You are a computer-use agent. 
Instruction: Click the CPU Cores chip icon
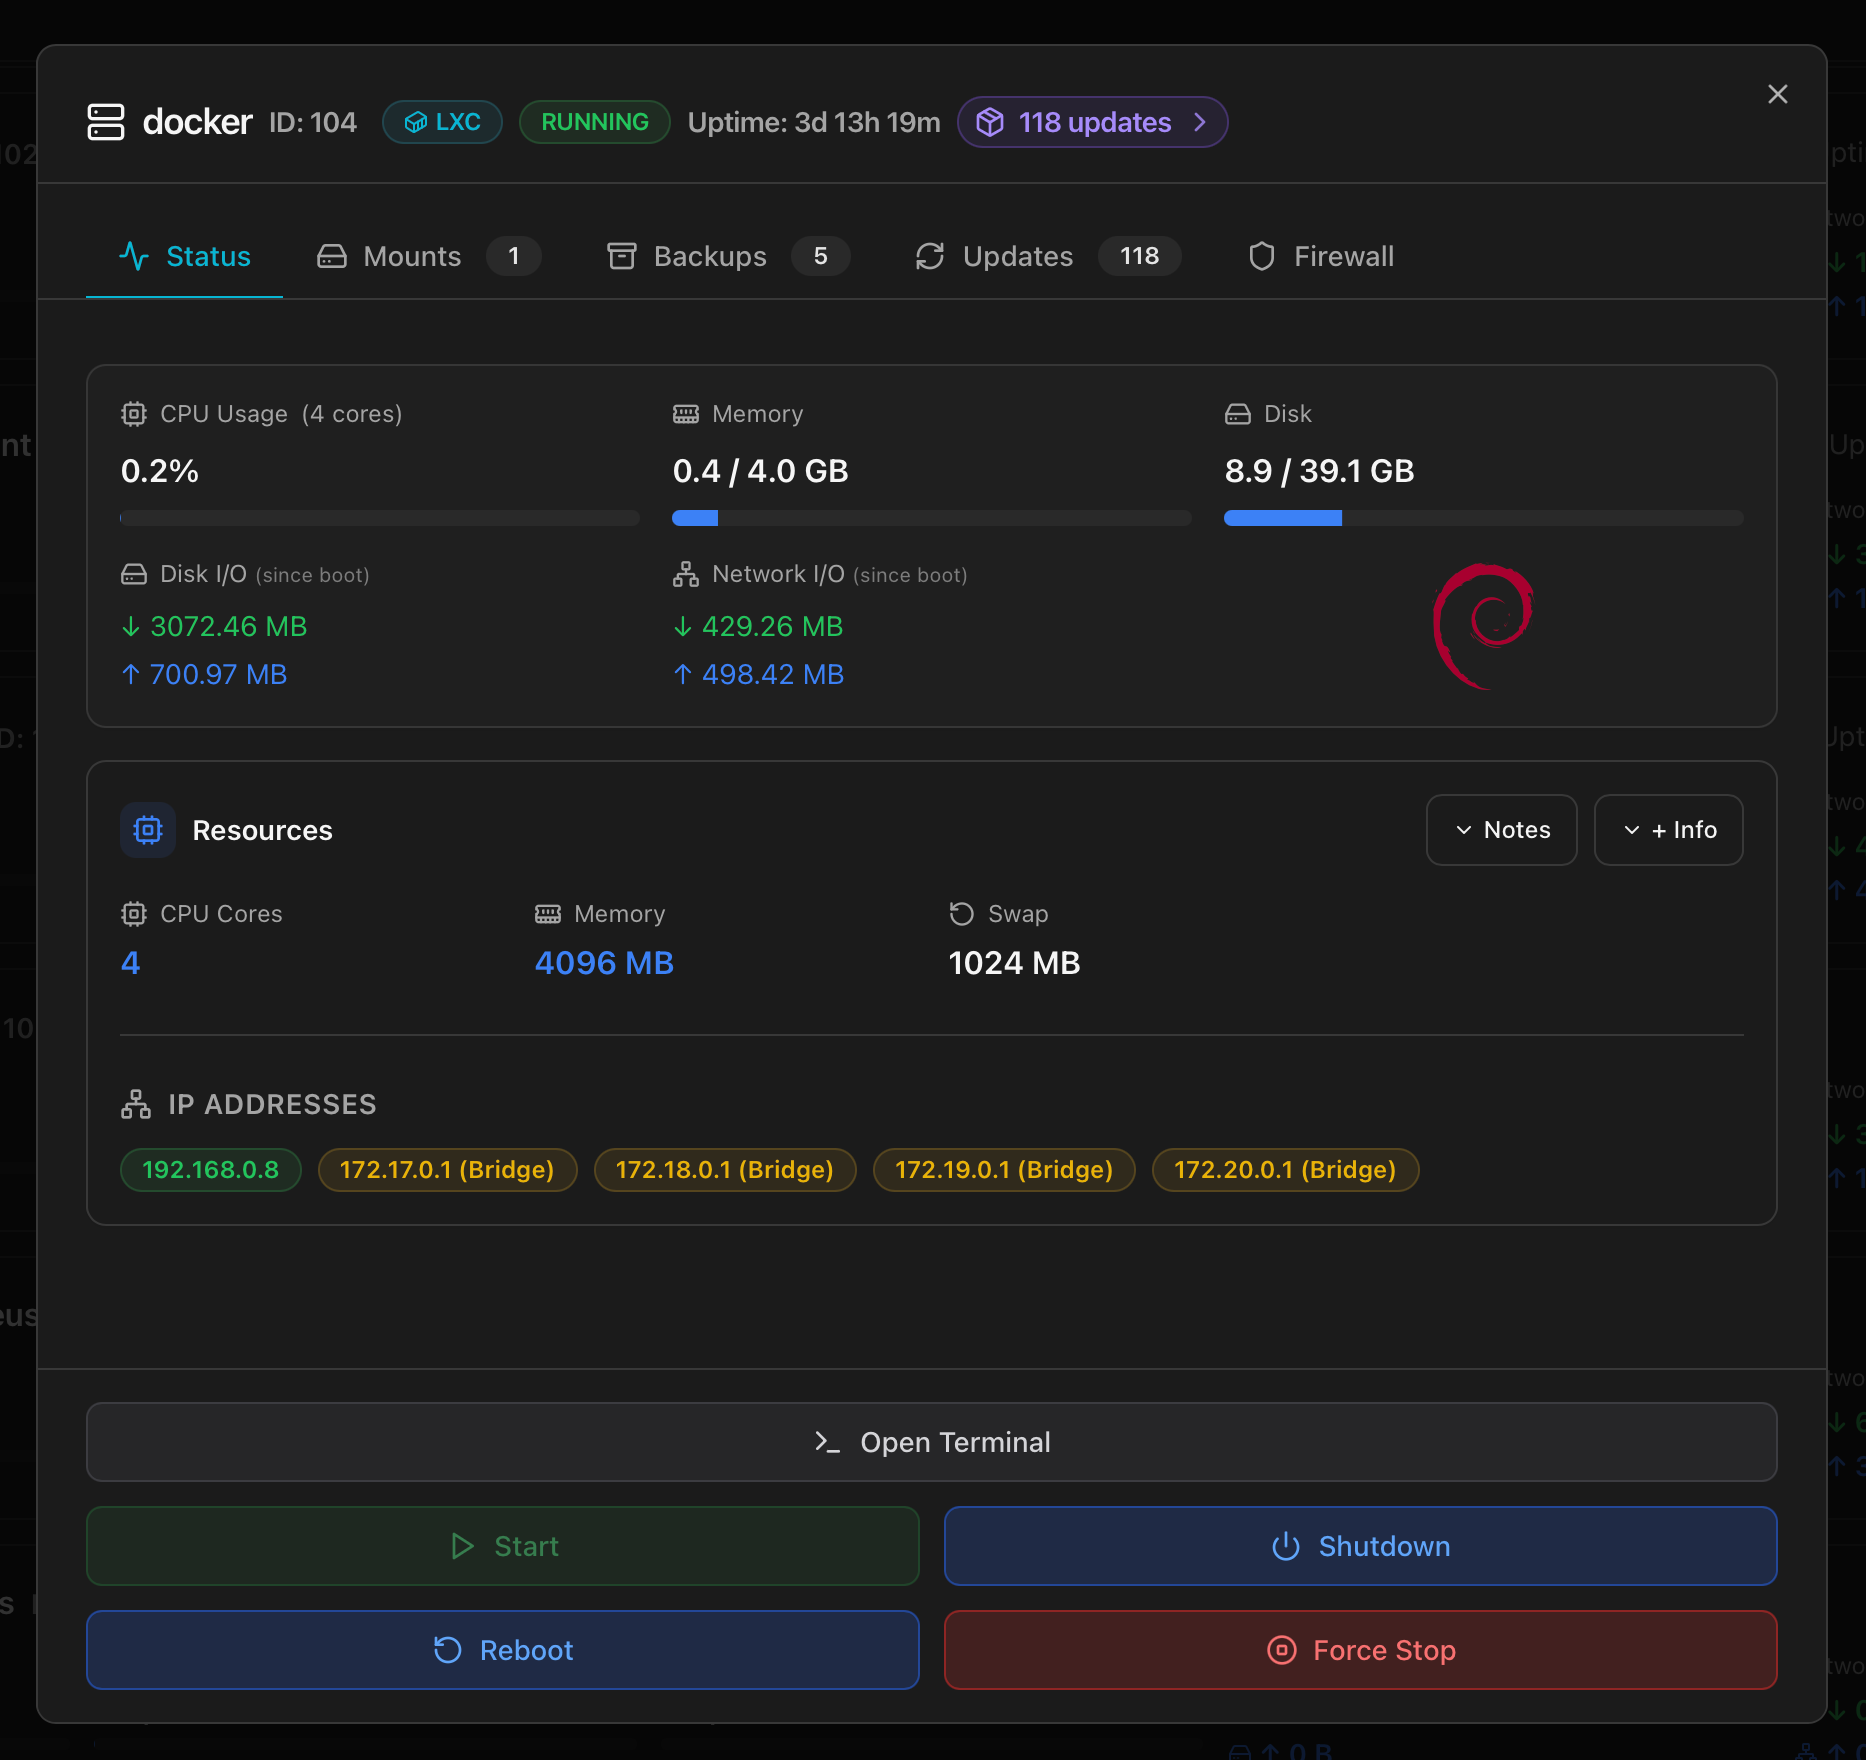tap(134, 914)
